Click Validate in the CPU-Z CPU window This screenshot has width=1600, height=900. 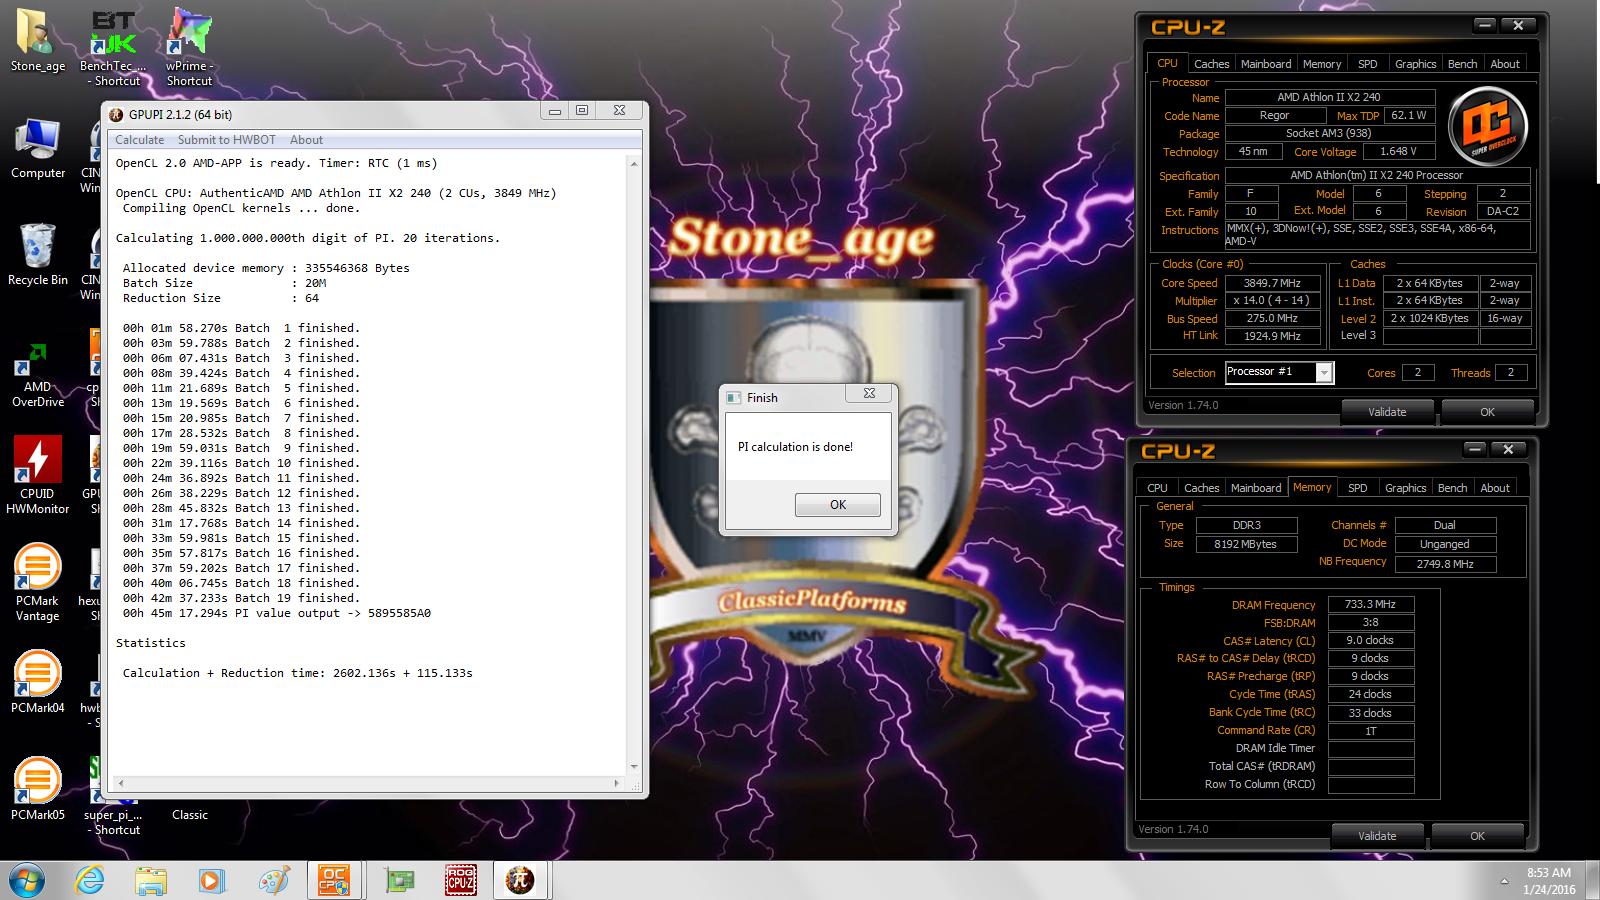pos(1387,412)
